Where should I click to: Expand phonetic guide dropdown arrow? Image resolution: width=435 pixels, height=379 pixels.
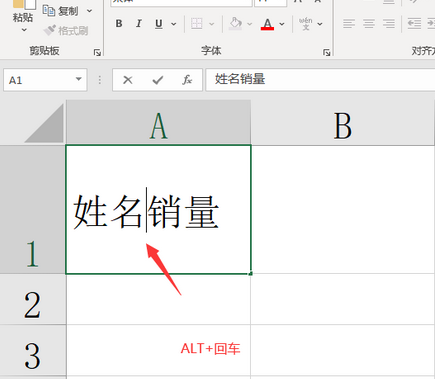click(320, 24)
